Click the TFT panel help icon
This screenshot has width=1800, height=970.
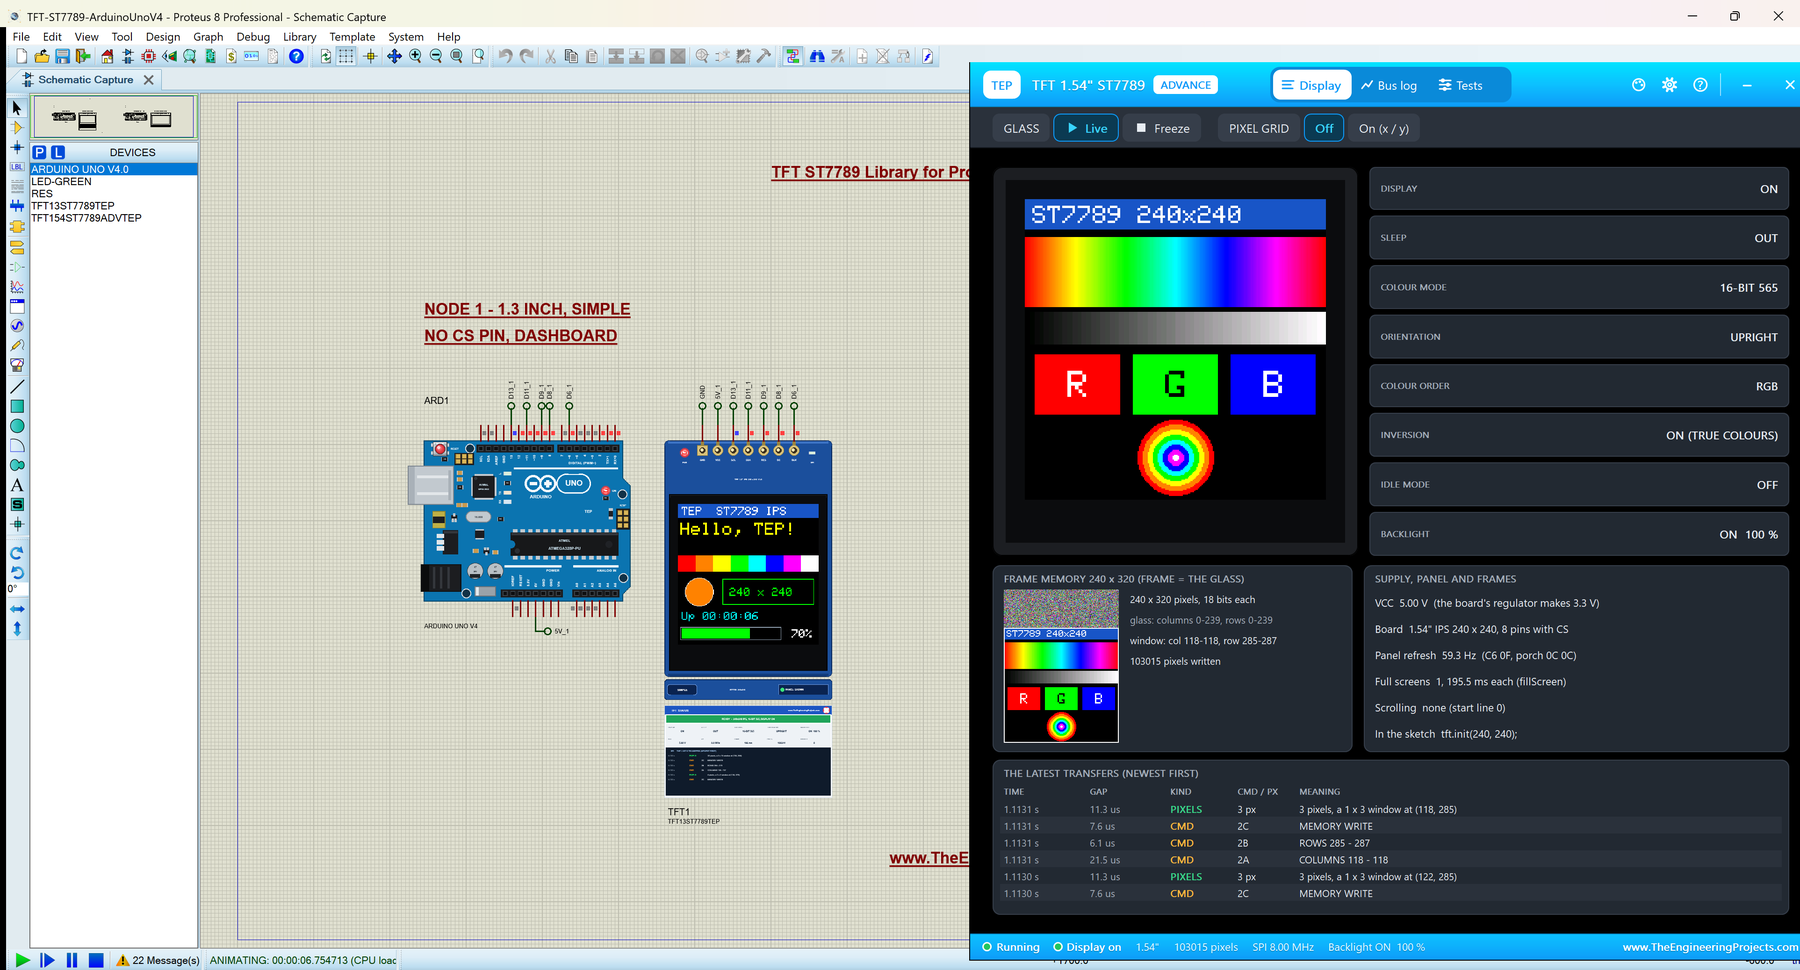1700,85
